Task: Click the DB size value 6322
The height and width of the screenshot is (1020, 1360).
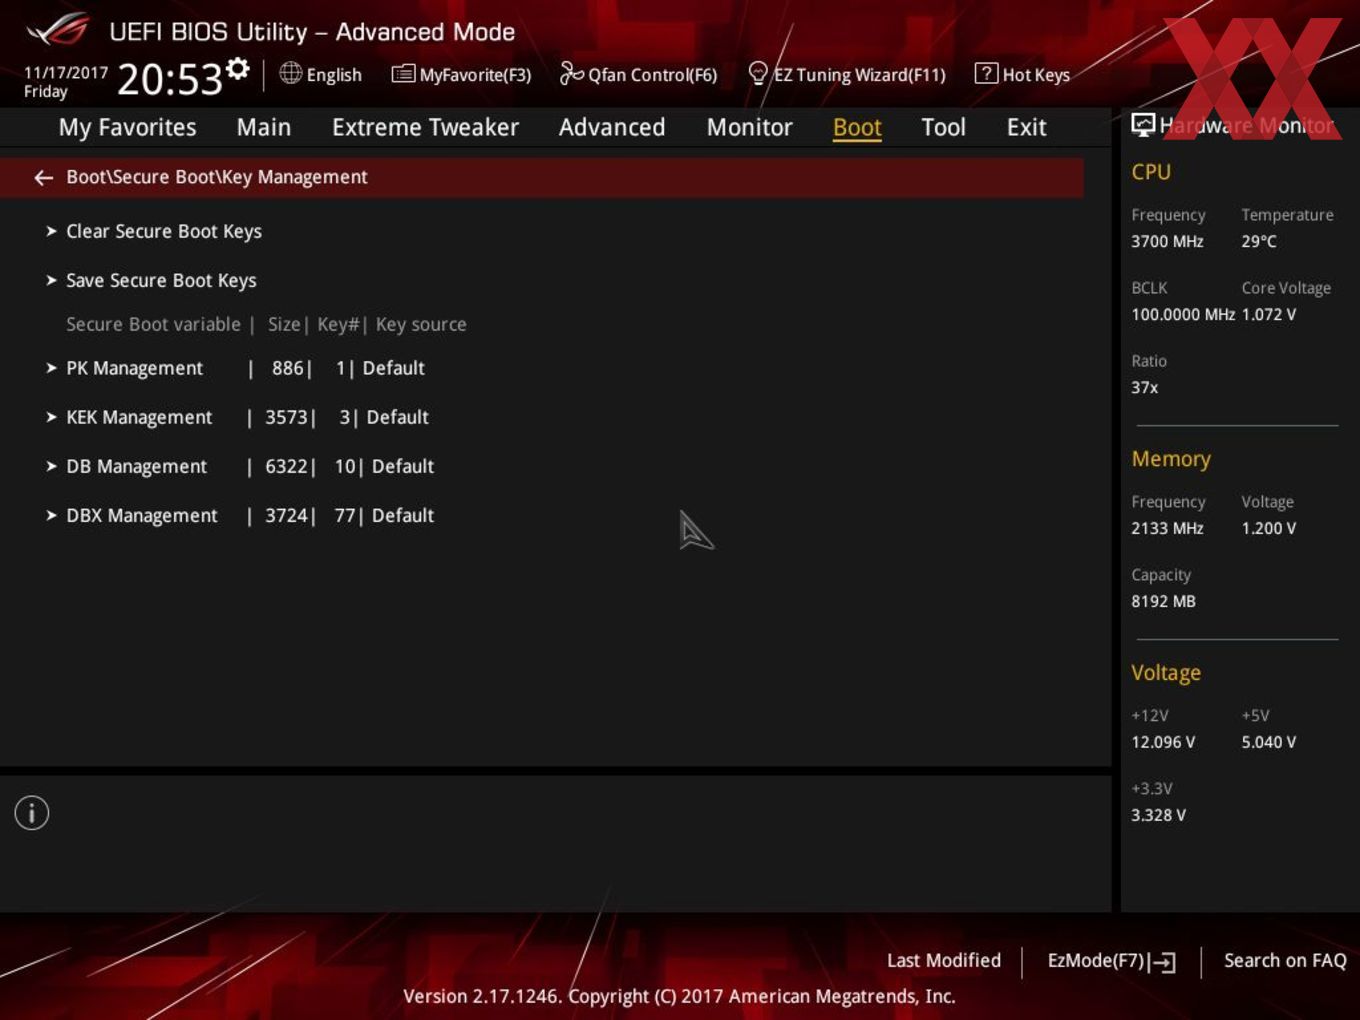Action: [286, 466]
